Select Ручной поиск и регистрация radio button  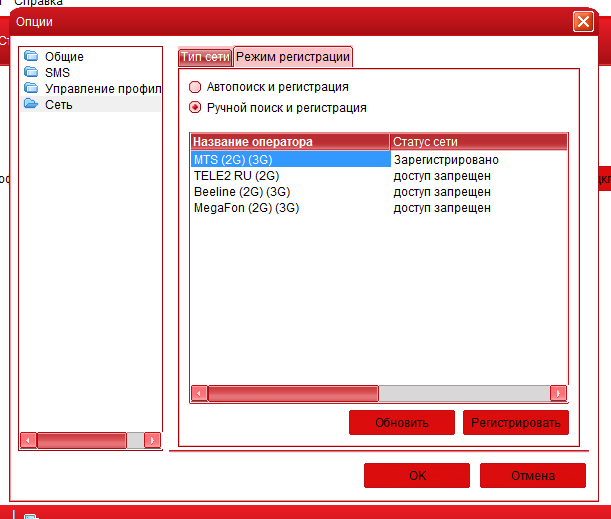pyautogui.click(x=195, y=107)
